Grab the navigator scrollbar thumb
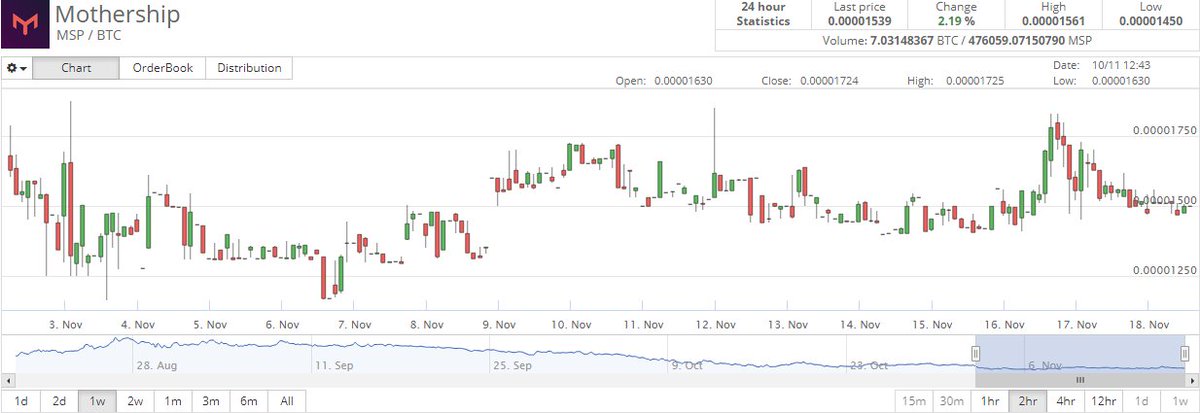Screen dimensions: 1200x413 pos(1079,380)
